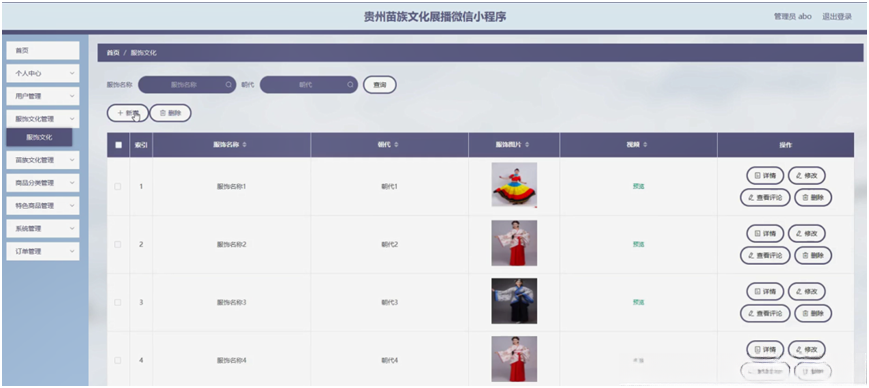Expand the 用户管理 sidebar menu
Image resolution: width=869 pixels, height=388 pixels.
coord(43,96)
